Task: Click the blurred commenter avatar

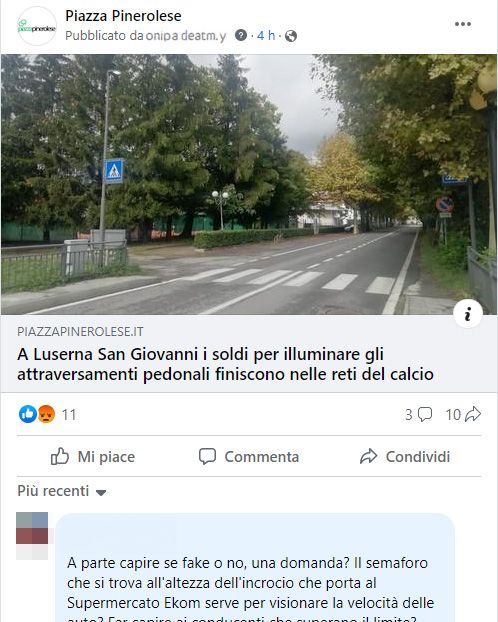Action: [x=32, y=536]
